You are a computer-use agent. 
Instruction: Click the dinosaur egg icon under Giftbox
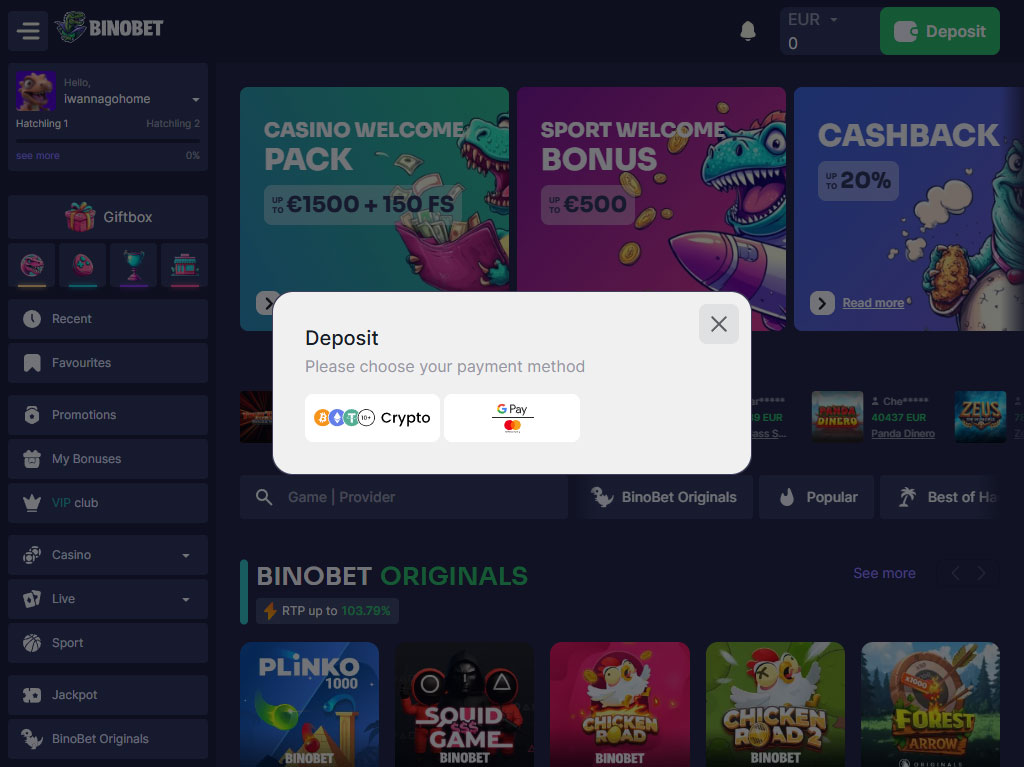tap(82, 265)
